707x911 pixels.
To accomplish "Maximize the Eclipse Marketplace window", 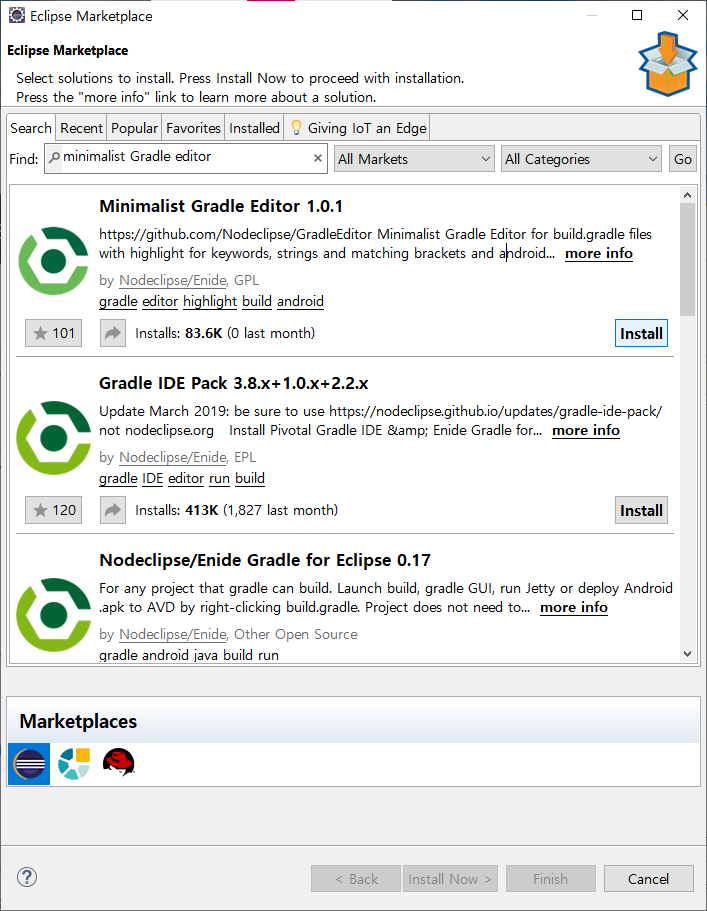I will 637,15.
